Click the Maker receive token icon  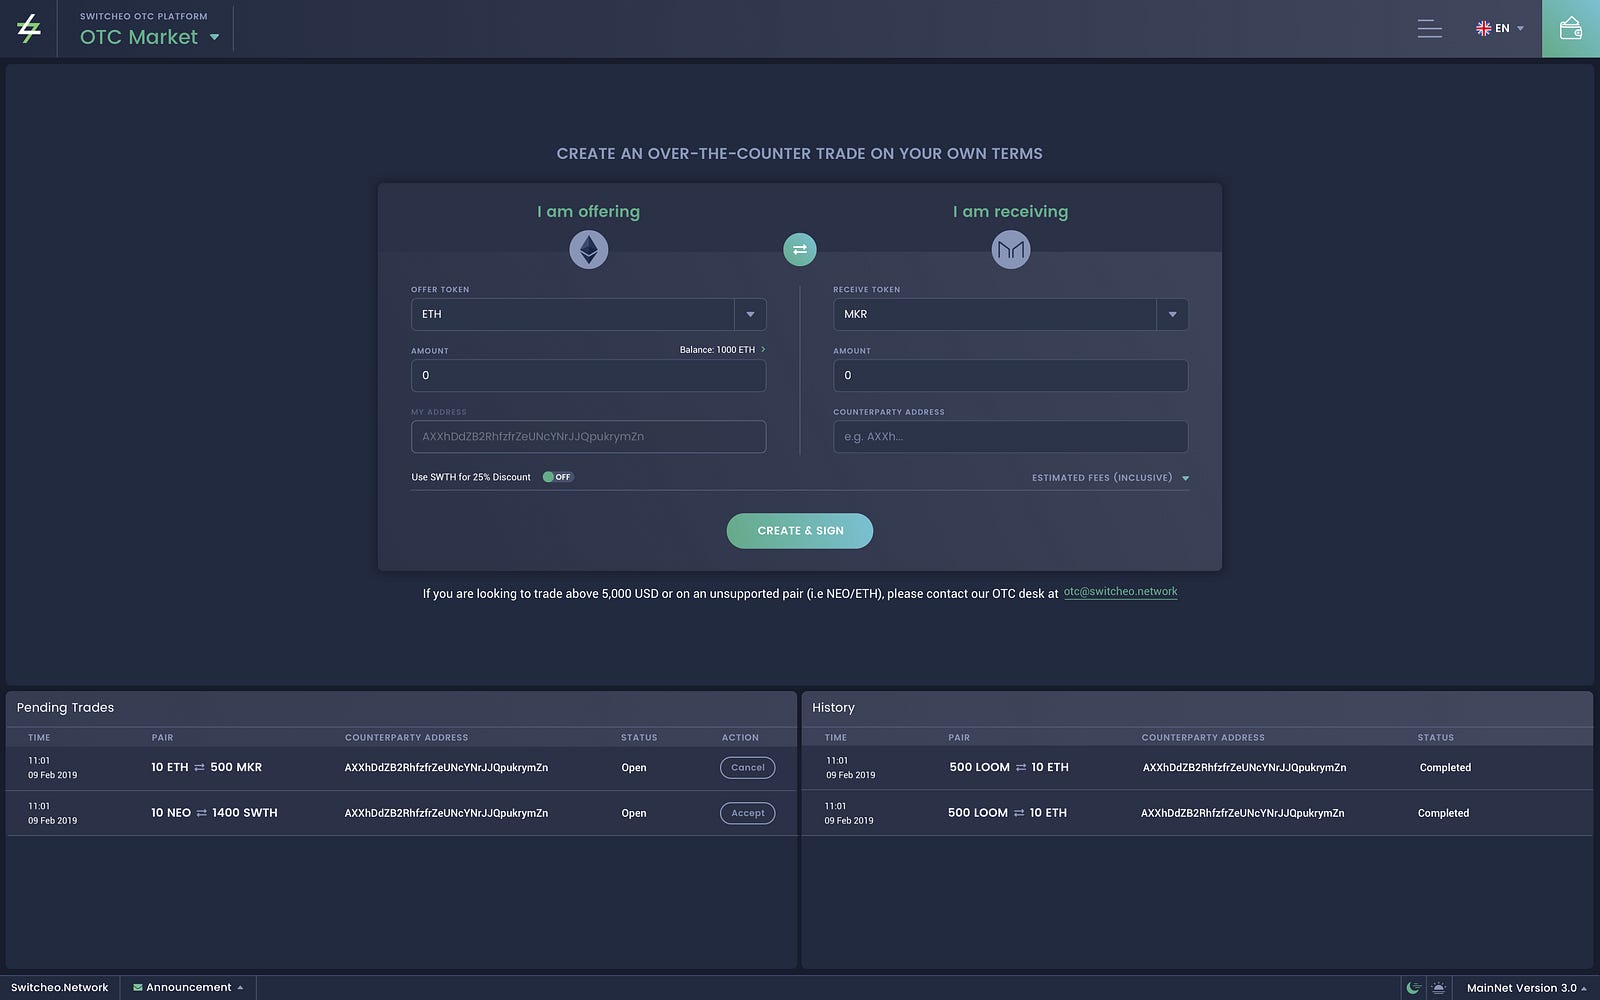1011,250
